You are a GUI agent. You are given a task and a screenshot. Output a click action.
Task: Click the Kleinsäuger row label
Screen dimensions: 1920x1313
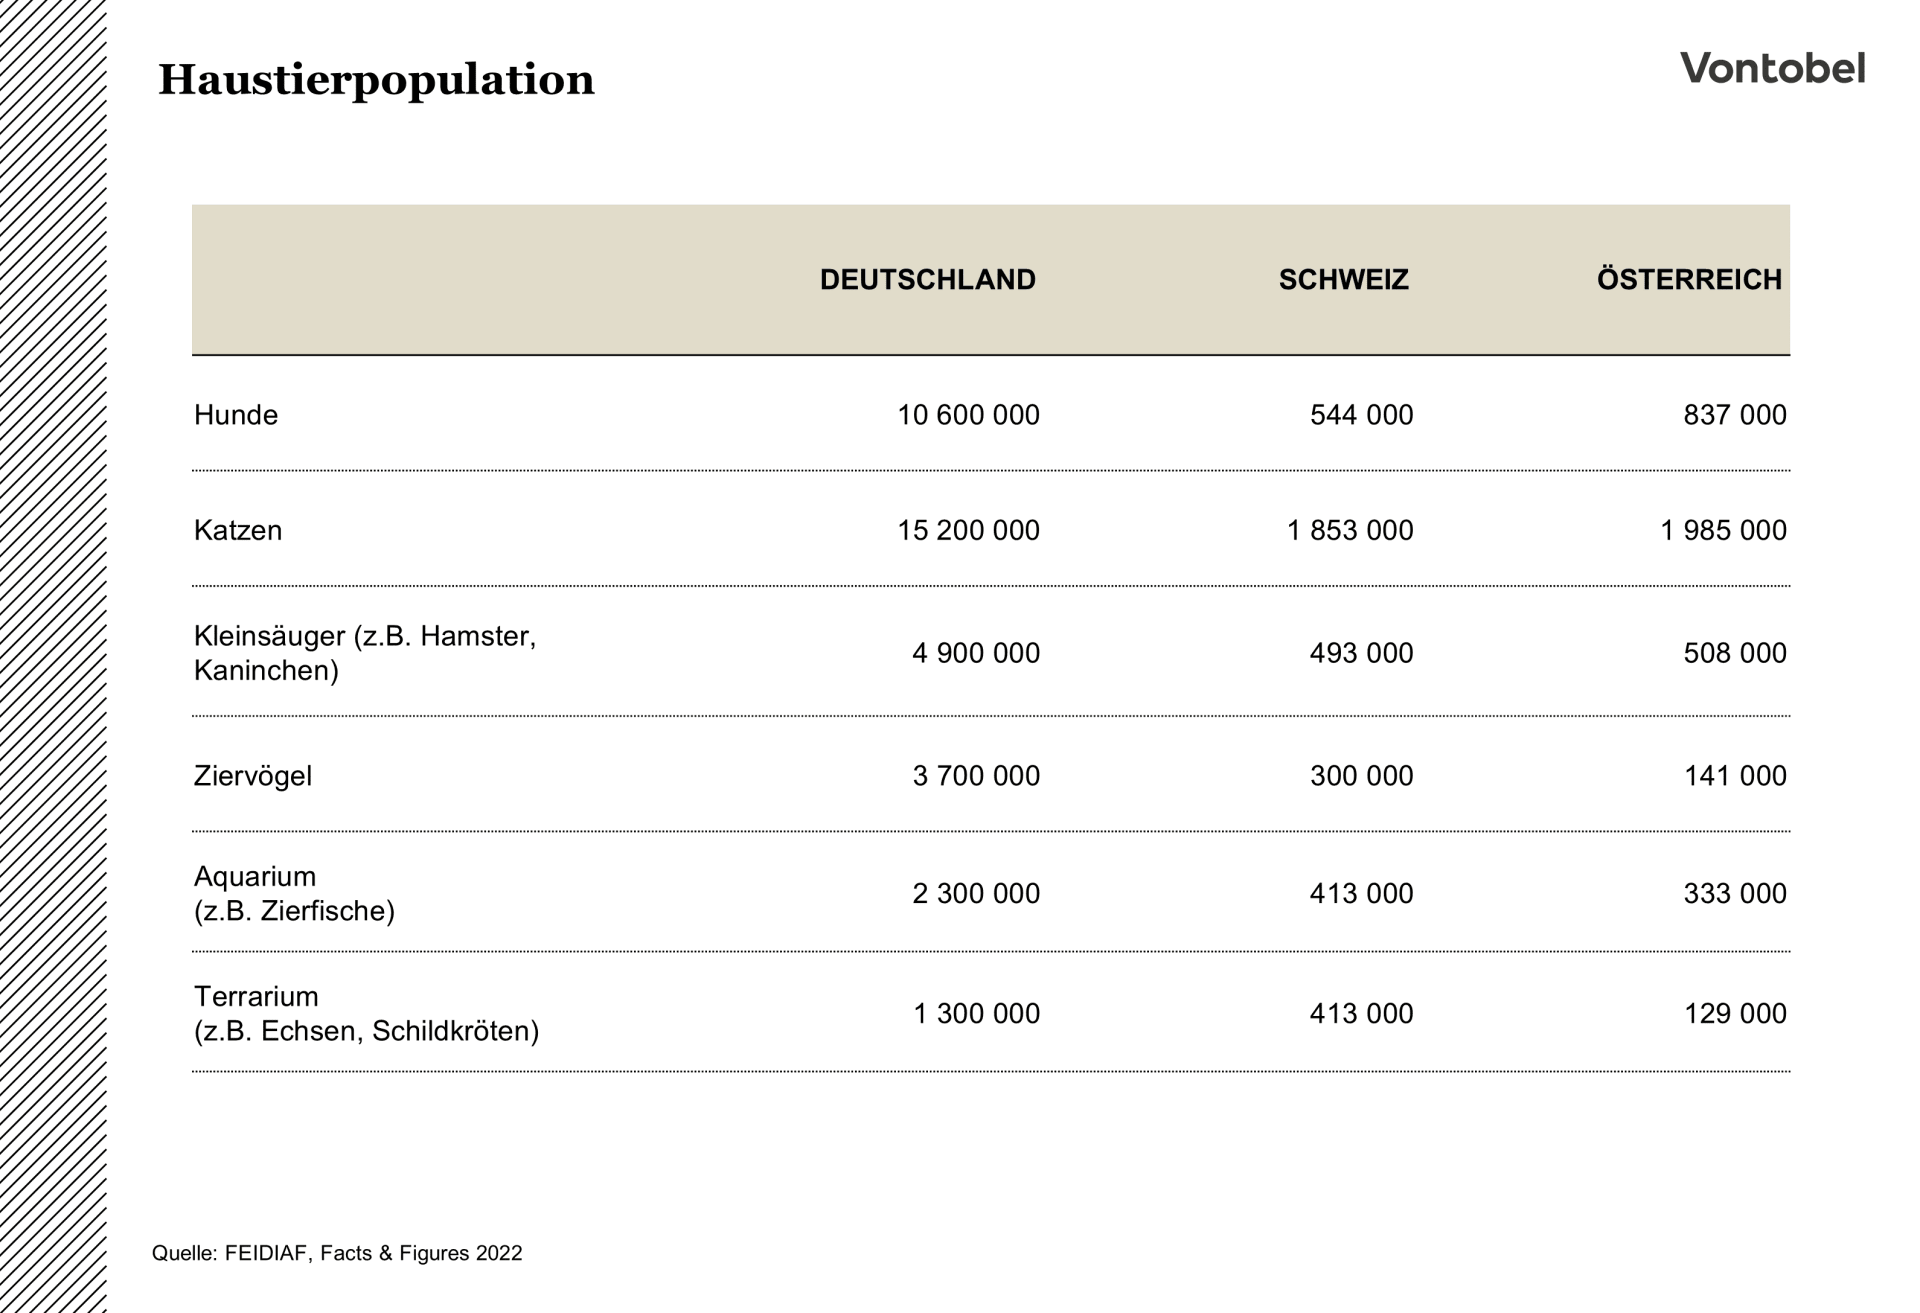coord(365,653)
